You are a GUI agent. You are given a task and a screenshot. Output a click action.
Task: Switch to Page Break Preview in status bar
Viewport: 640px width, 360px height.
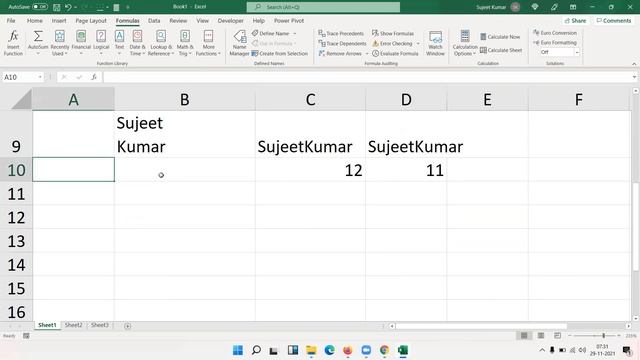pyautogui.click(x=557, y=336)
